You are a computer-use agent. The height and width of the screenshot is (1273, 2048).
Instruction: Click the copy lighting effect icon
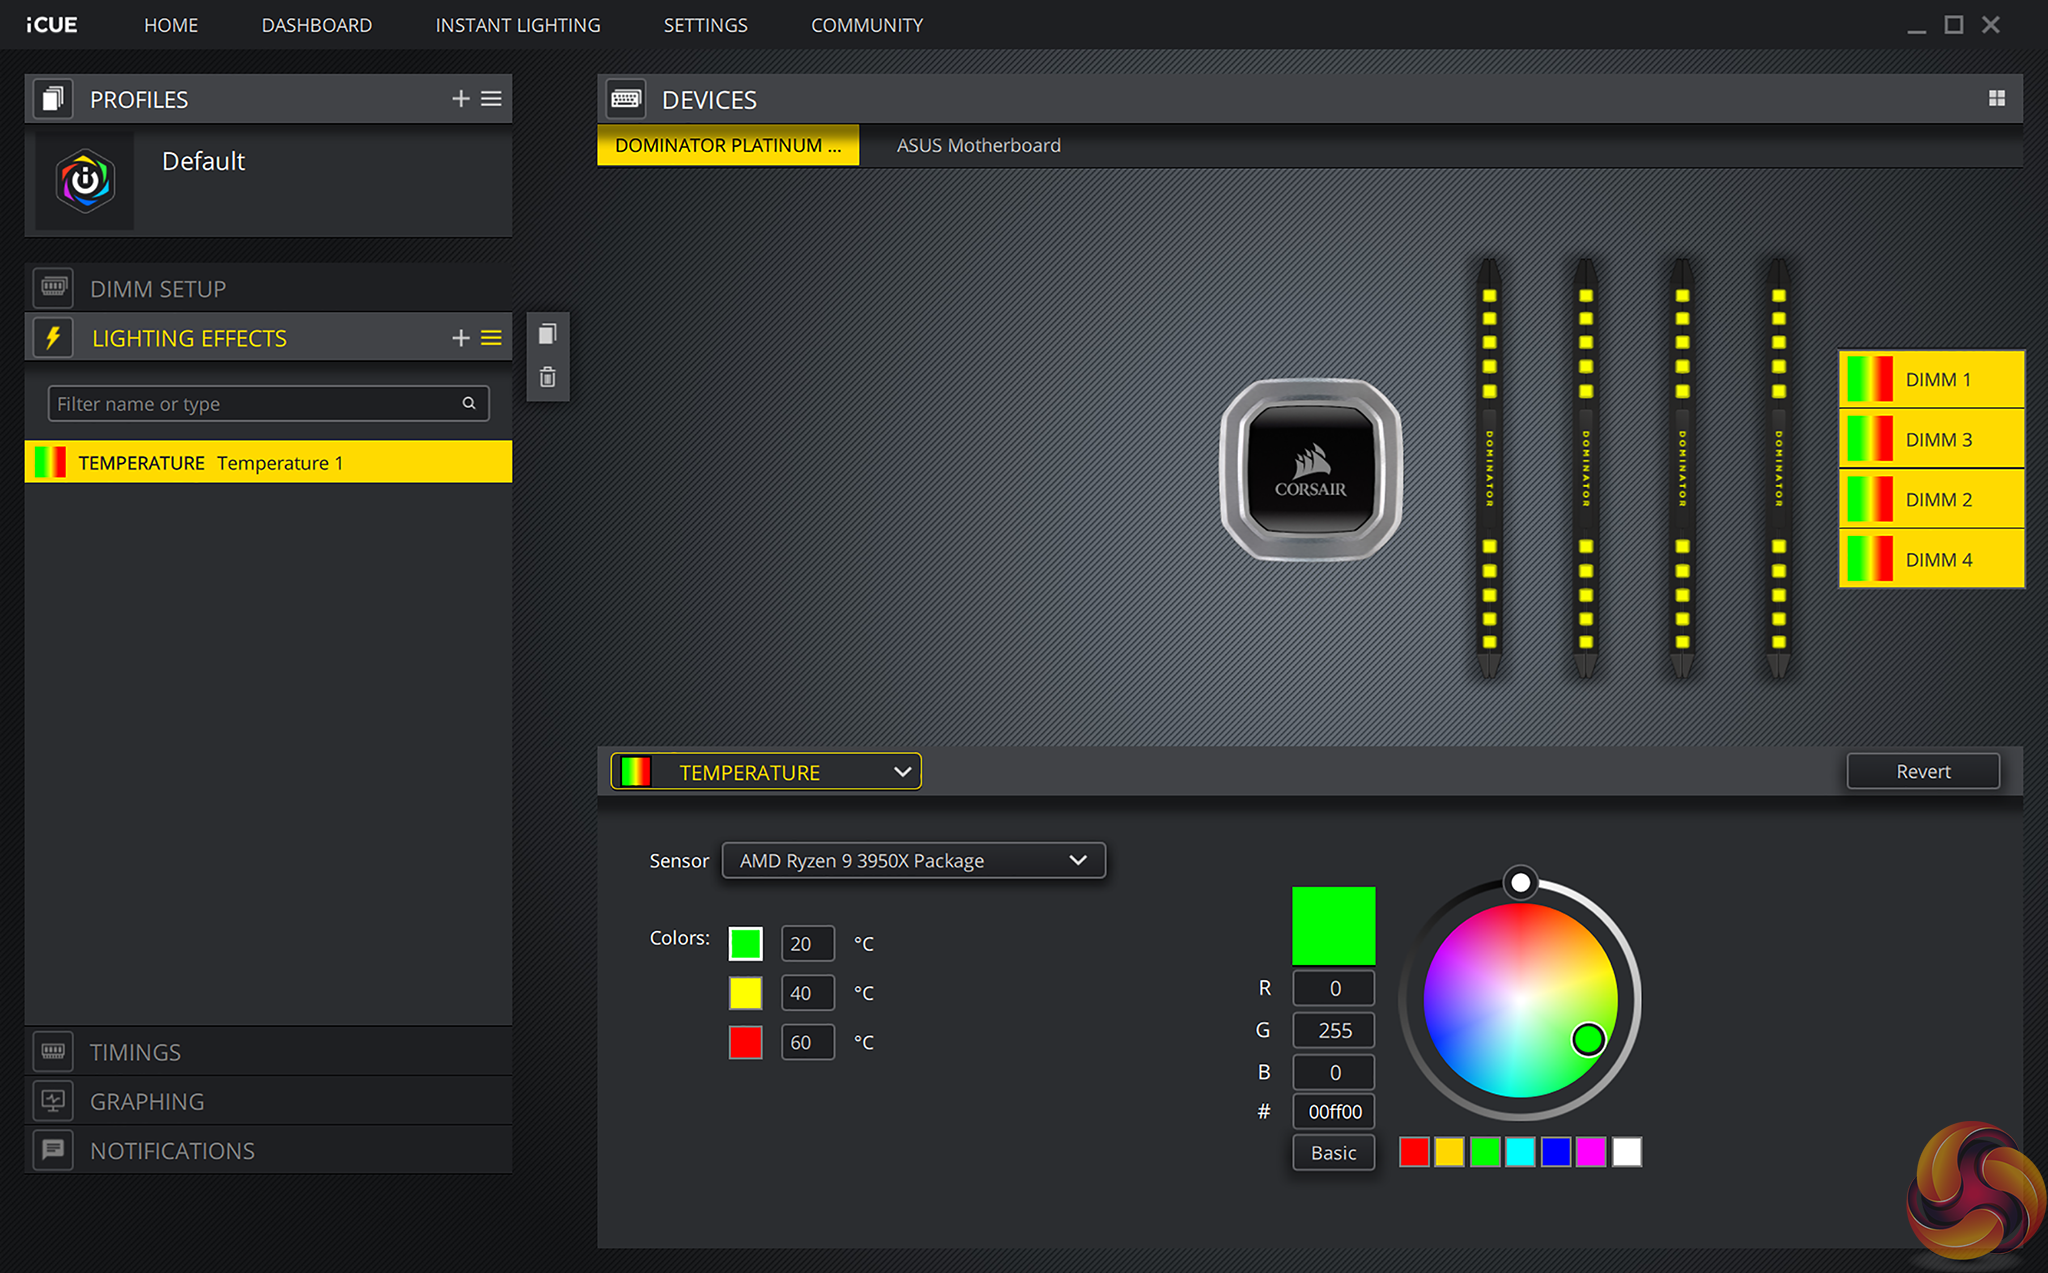click(x=547, y=334)
